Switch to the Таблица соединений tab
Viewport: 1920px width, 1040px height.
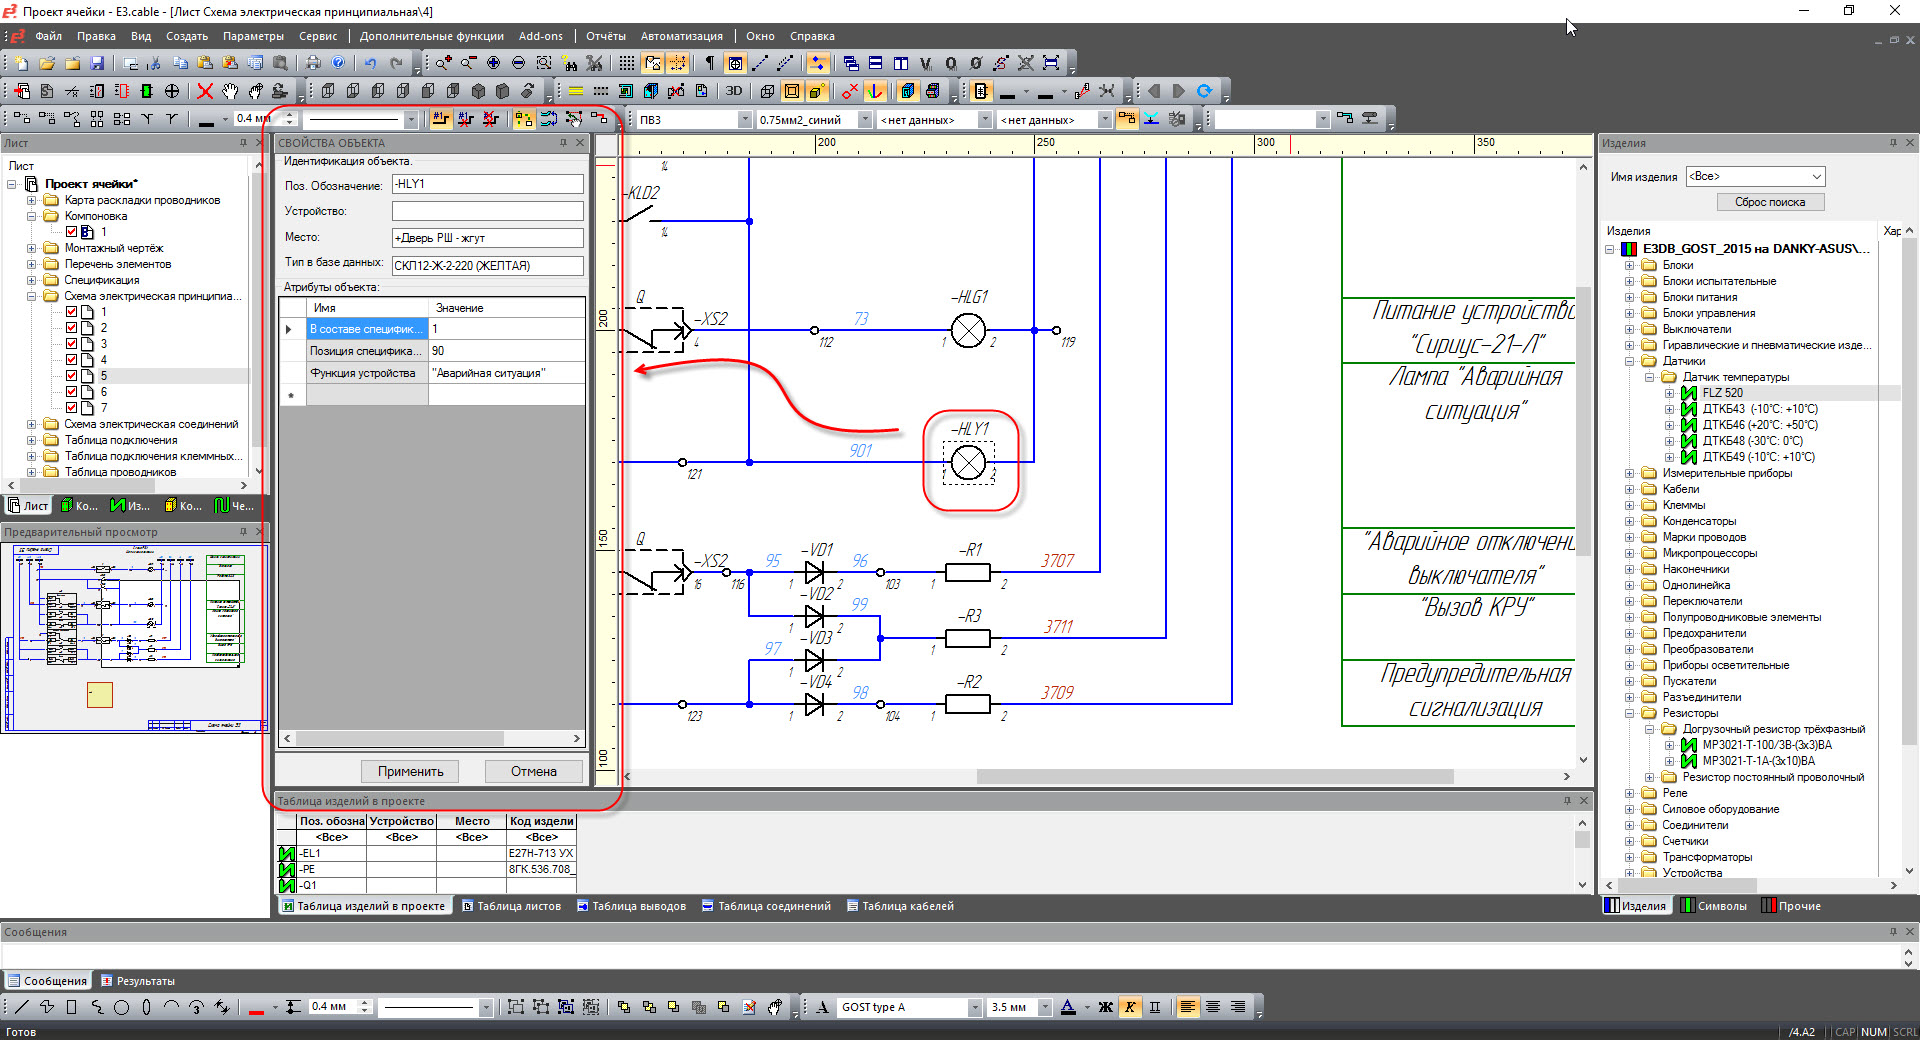point(766,906)
